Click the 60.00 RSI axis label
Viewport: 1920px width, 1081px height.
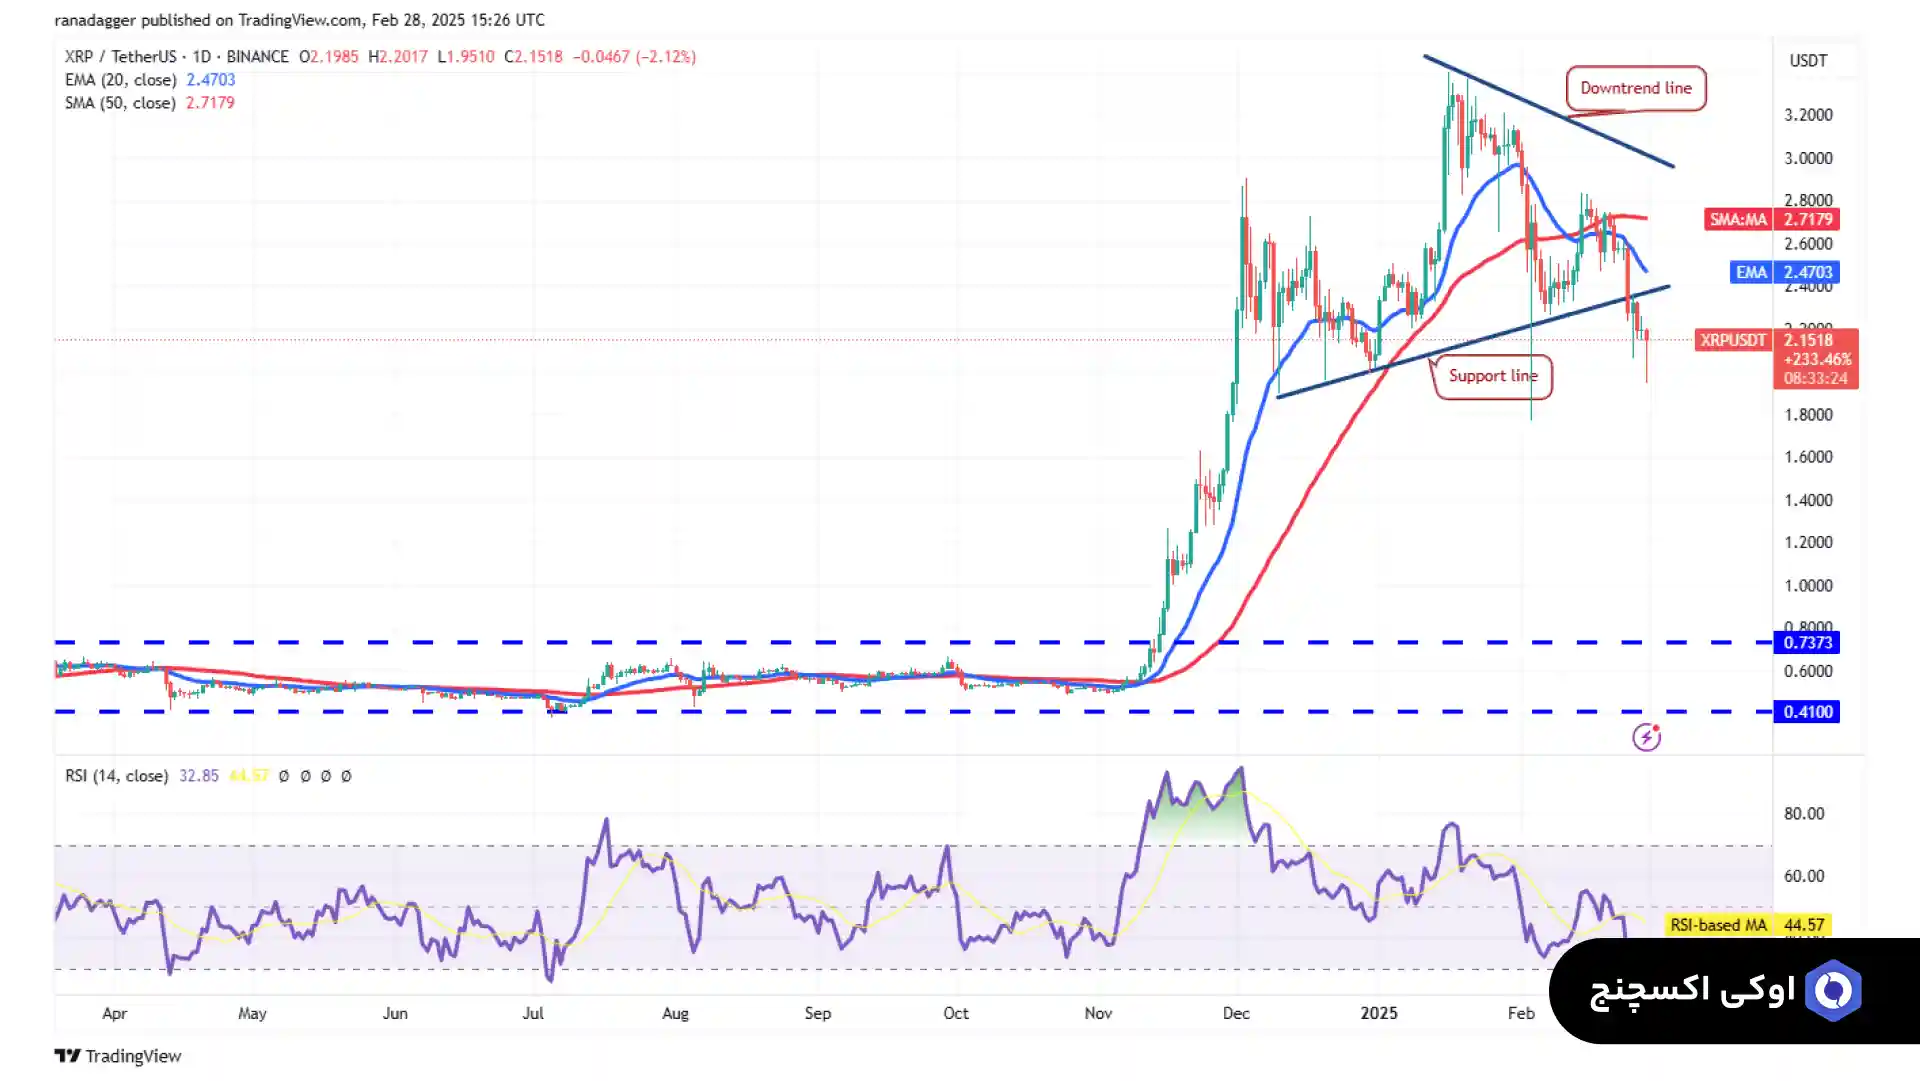click(x=1804, y=876)
